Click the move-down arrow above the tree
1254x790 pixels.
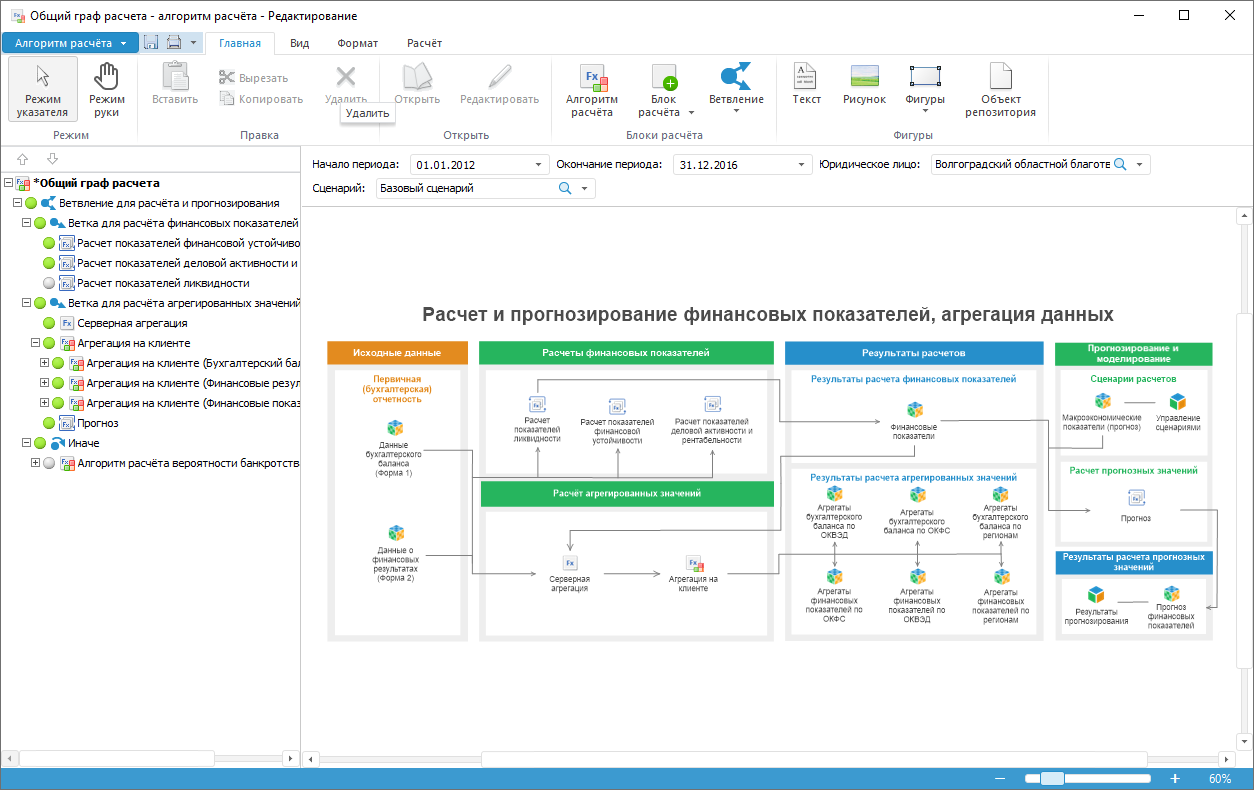click(52, 159)
